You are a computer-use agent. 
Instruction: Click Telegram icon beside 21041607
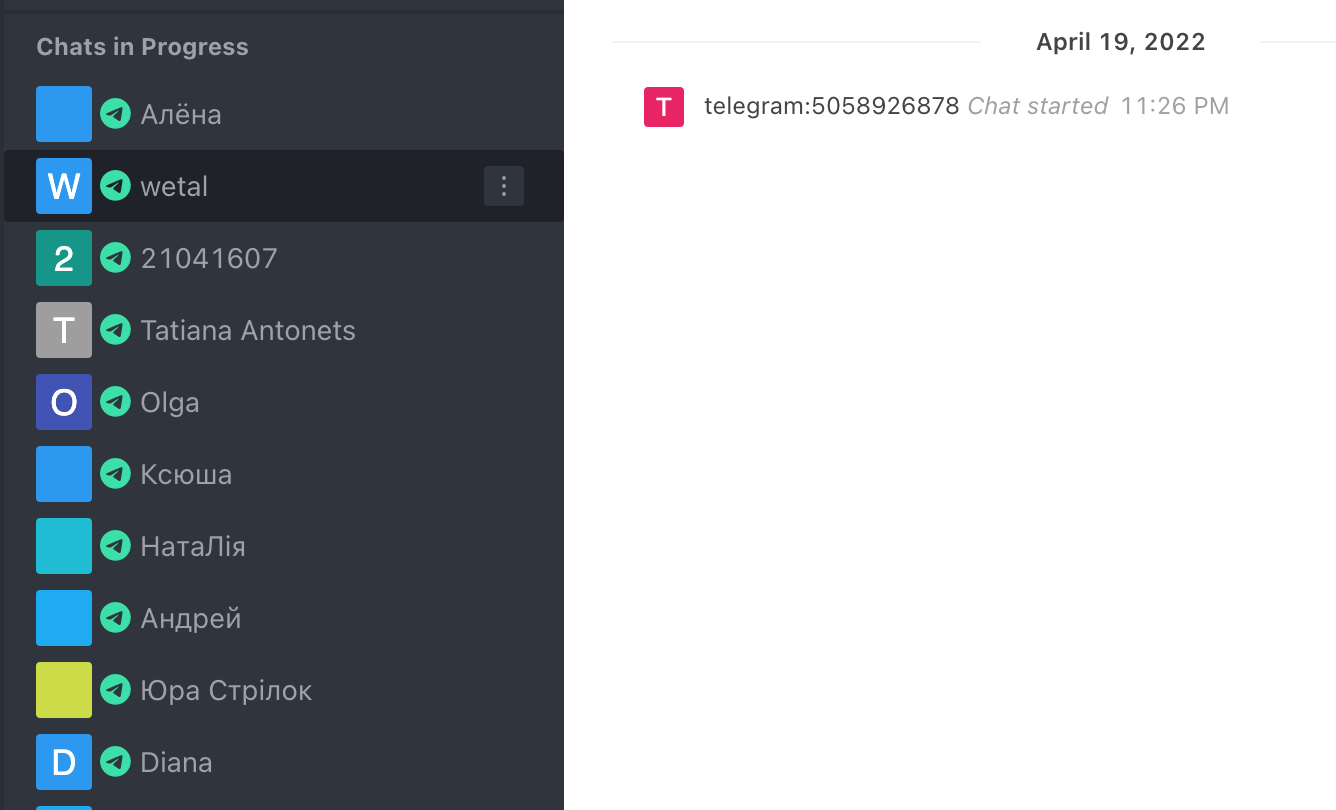[x=116, y=258]
